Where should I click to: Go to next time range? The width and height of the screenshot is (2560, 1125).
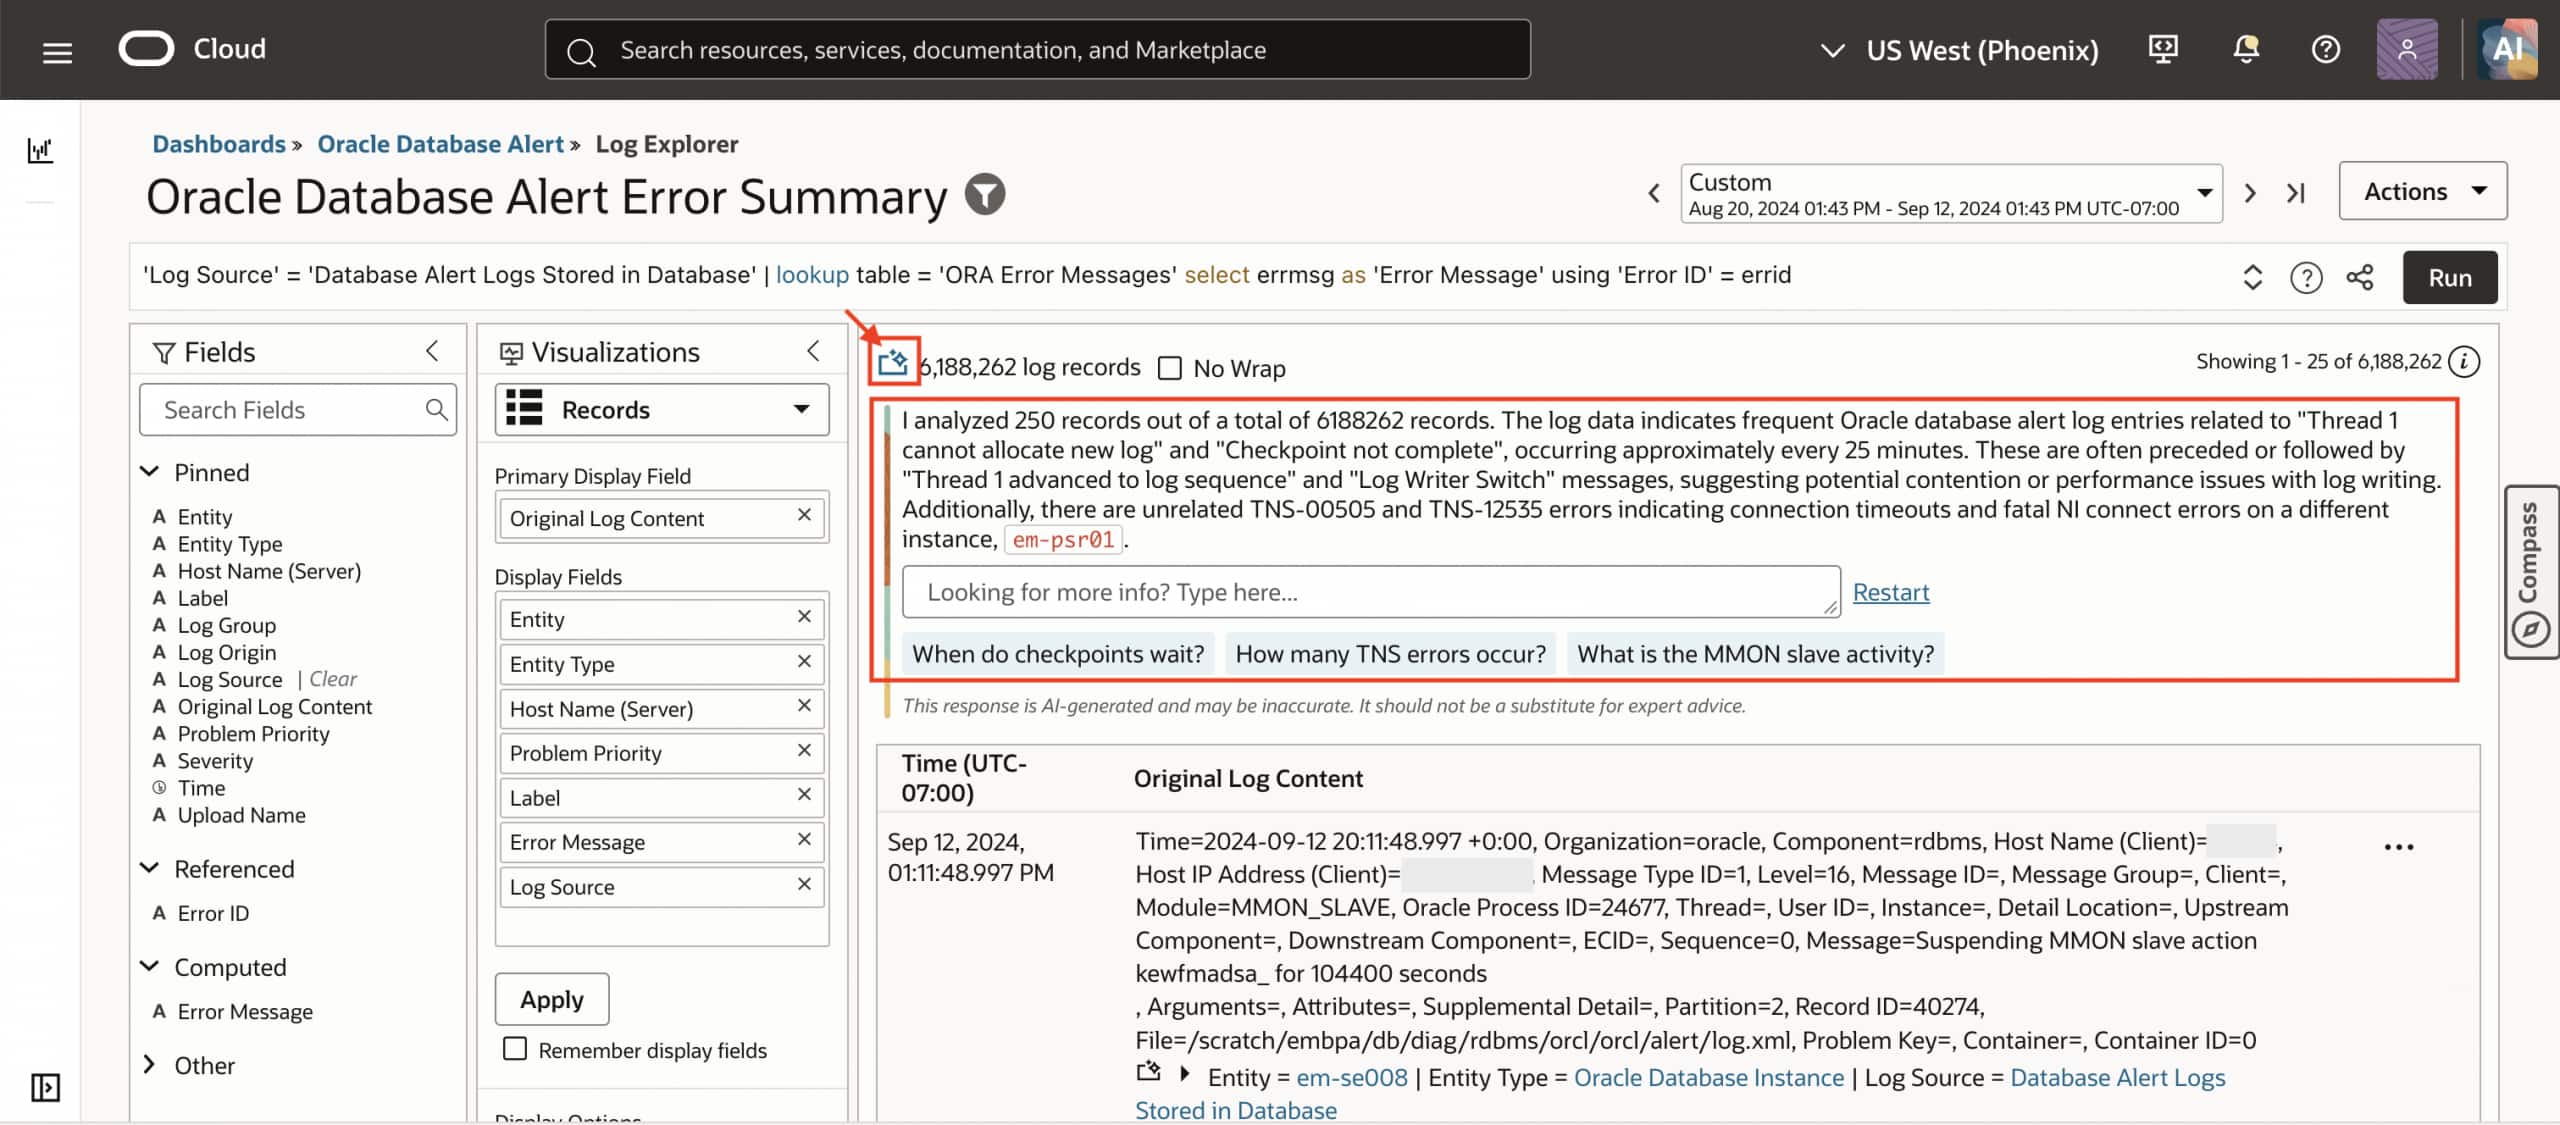coord(2250,193)
